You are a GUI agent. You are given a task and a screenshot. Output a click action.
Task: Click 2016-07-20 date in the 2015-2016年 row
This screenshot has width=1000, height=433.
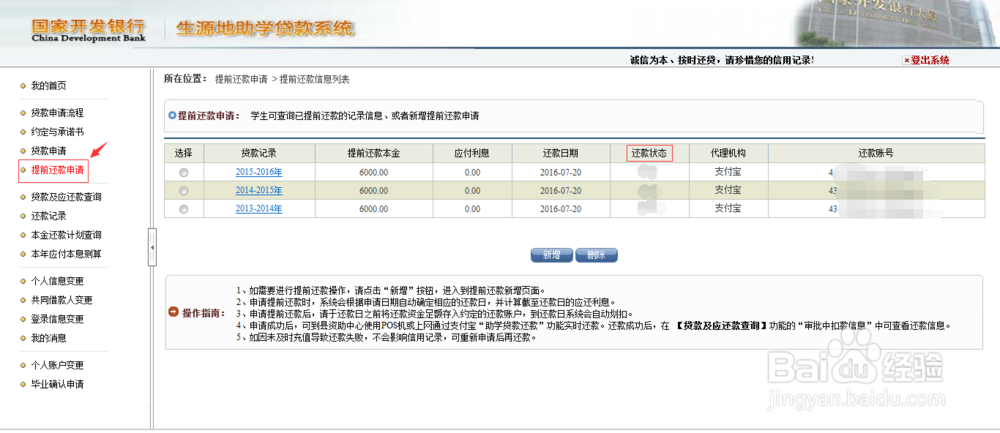click(561, 172)
